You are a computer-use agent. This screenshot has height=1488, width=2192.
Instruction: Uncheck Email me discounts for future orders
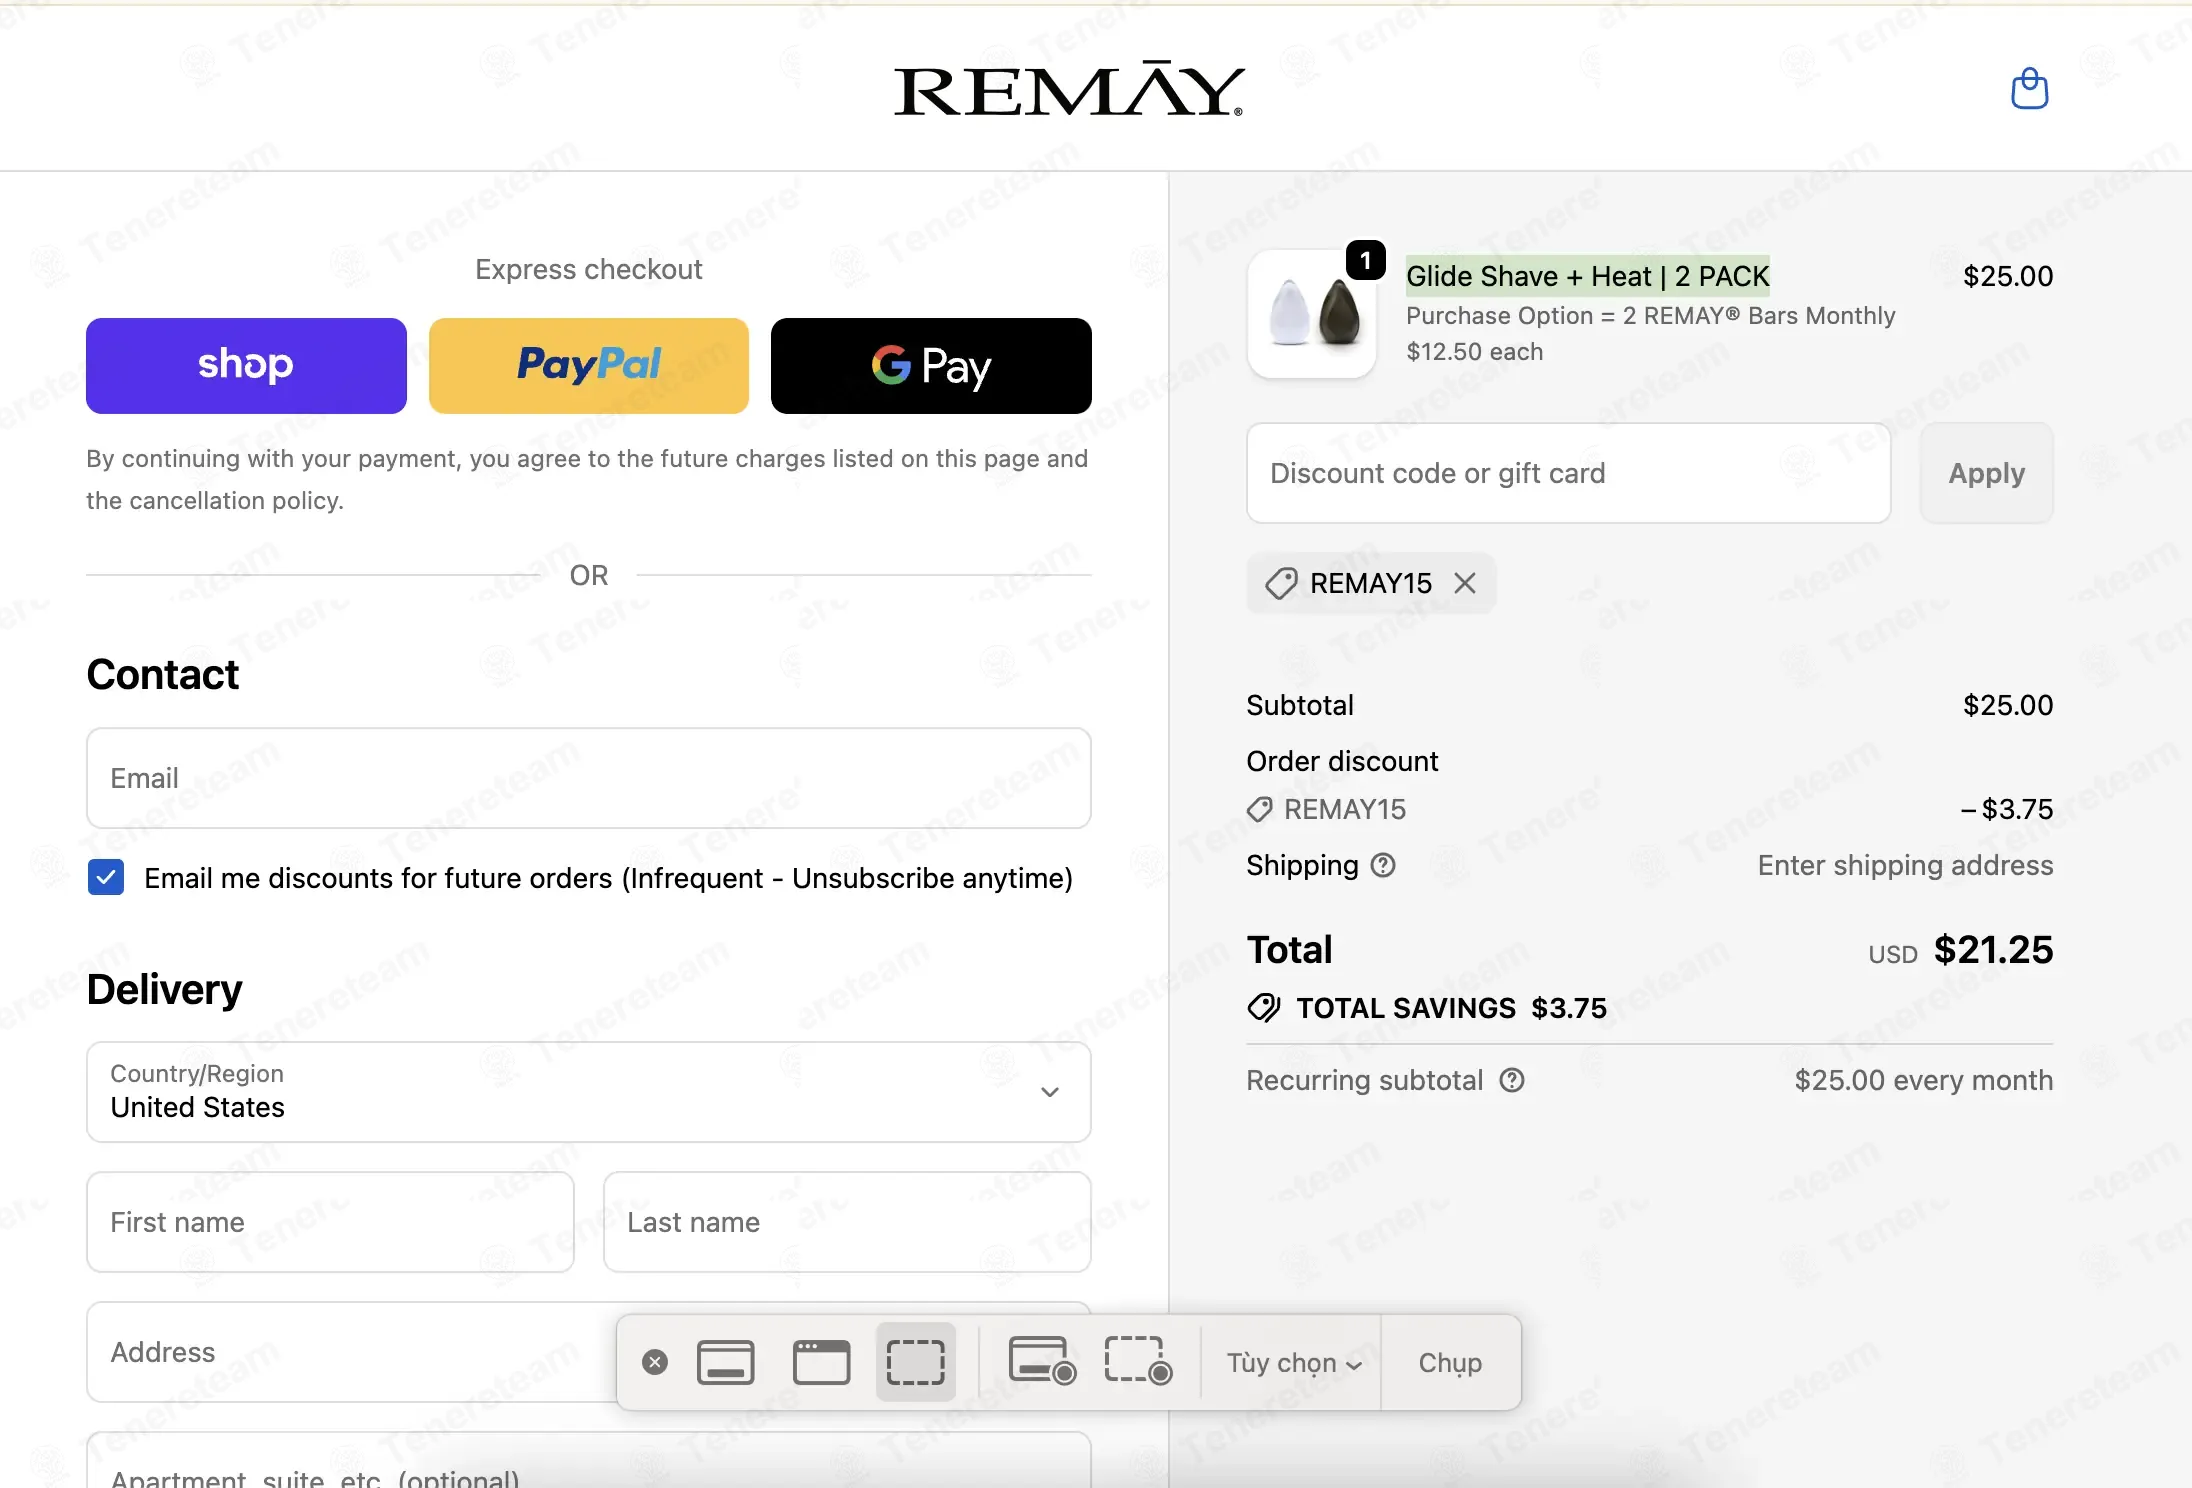click(x=106, y=877)
